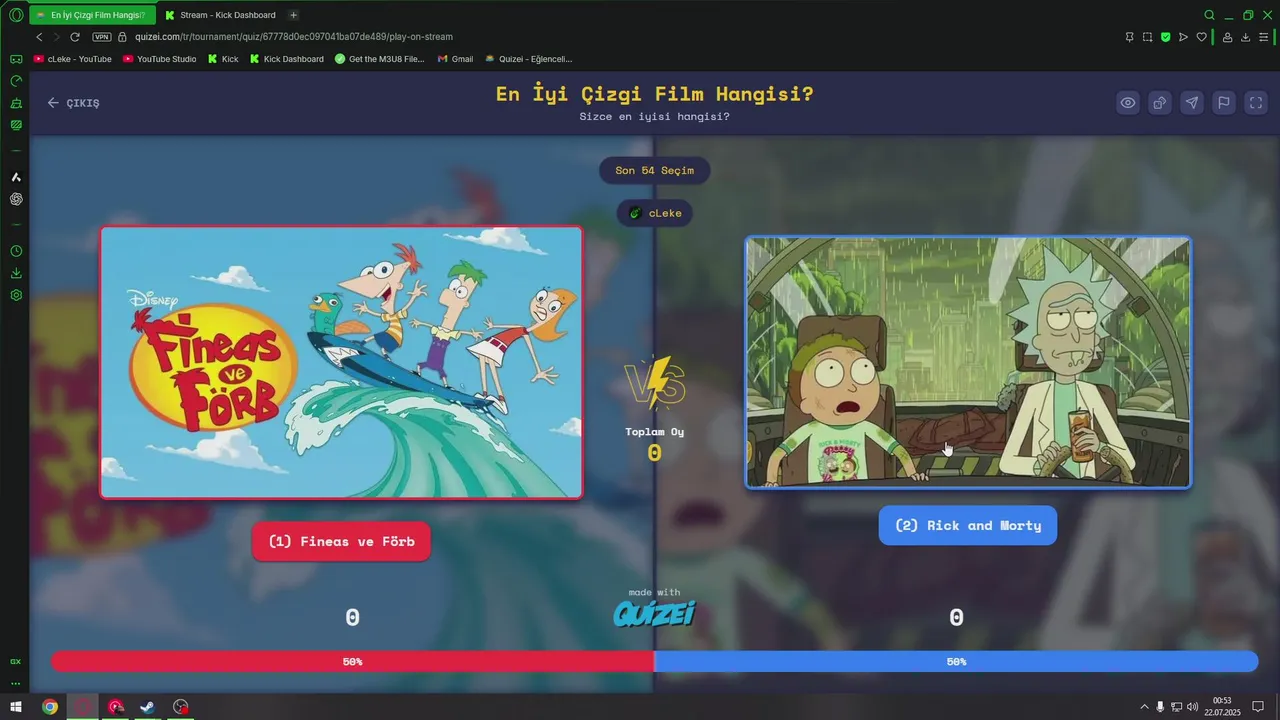Click the send-to-flow arrow icon in the address bar
1280x720 pixels.
[1183, 37]
